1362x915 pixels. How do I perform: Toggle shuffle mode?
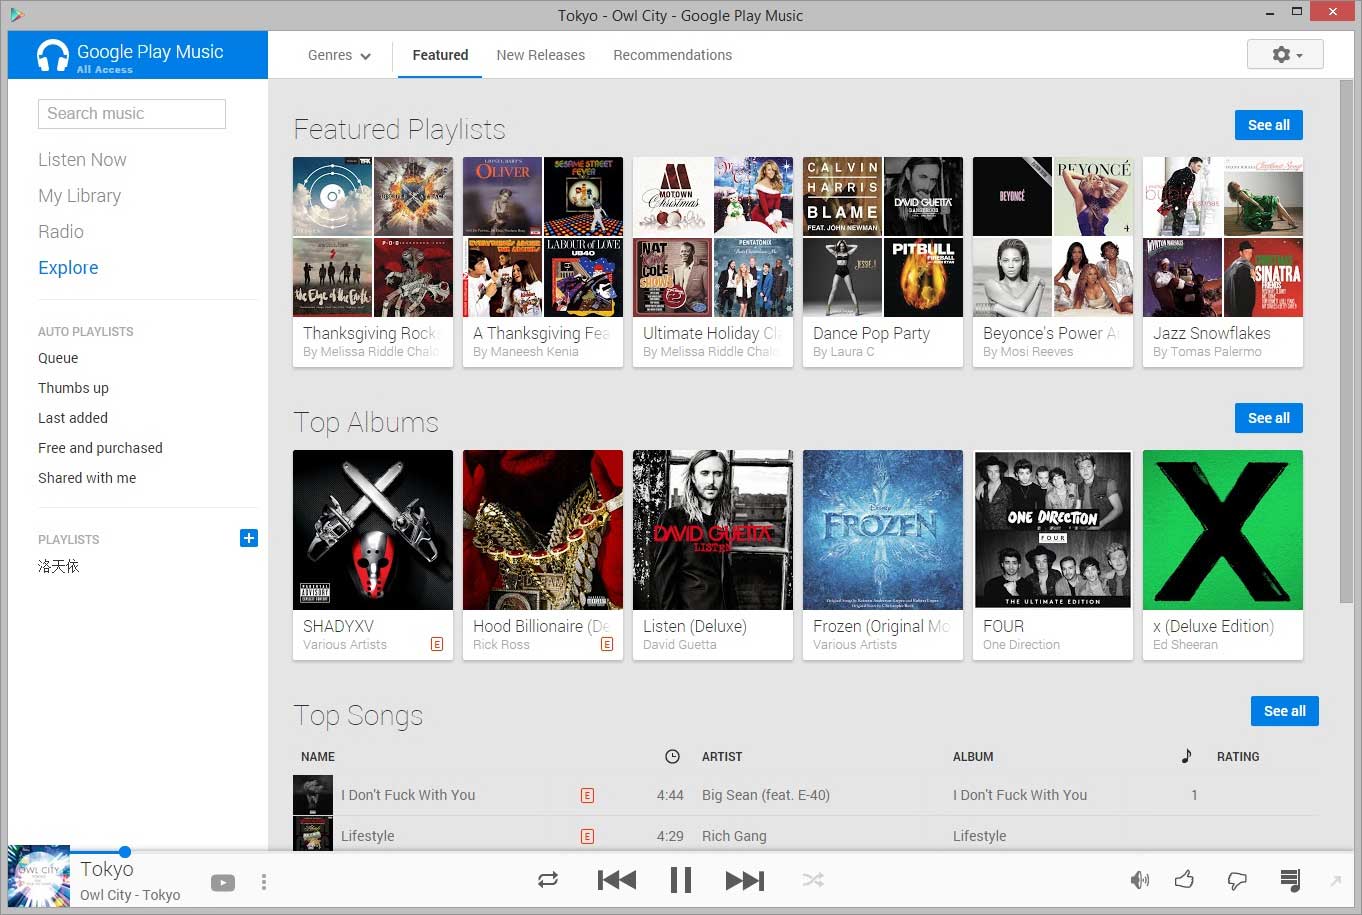tap(813, 880)
